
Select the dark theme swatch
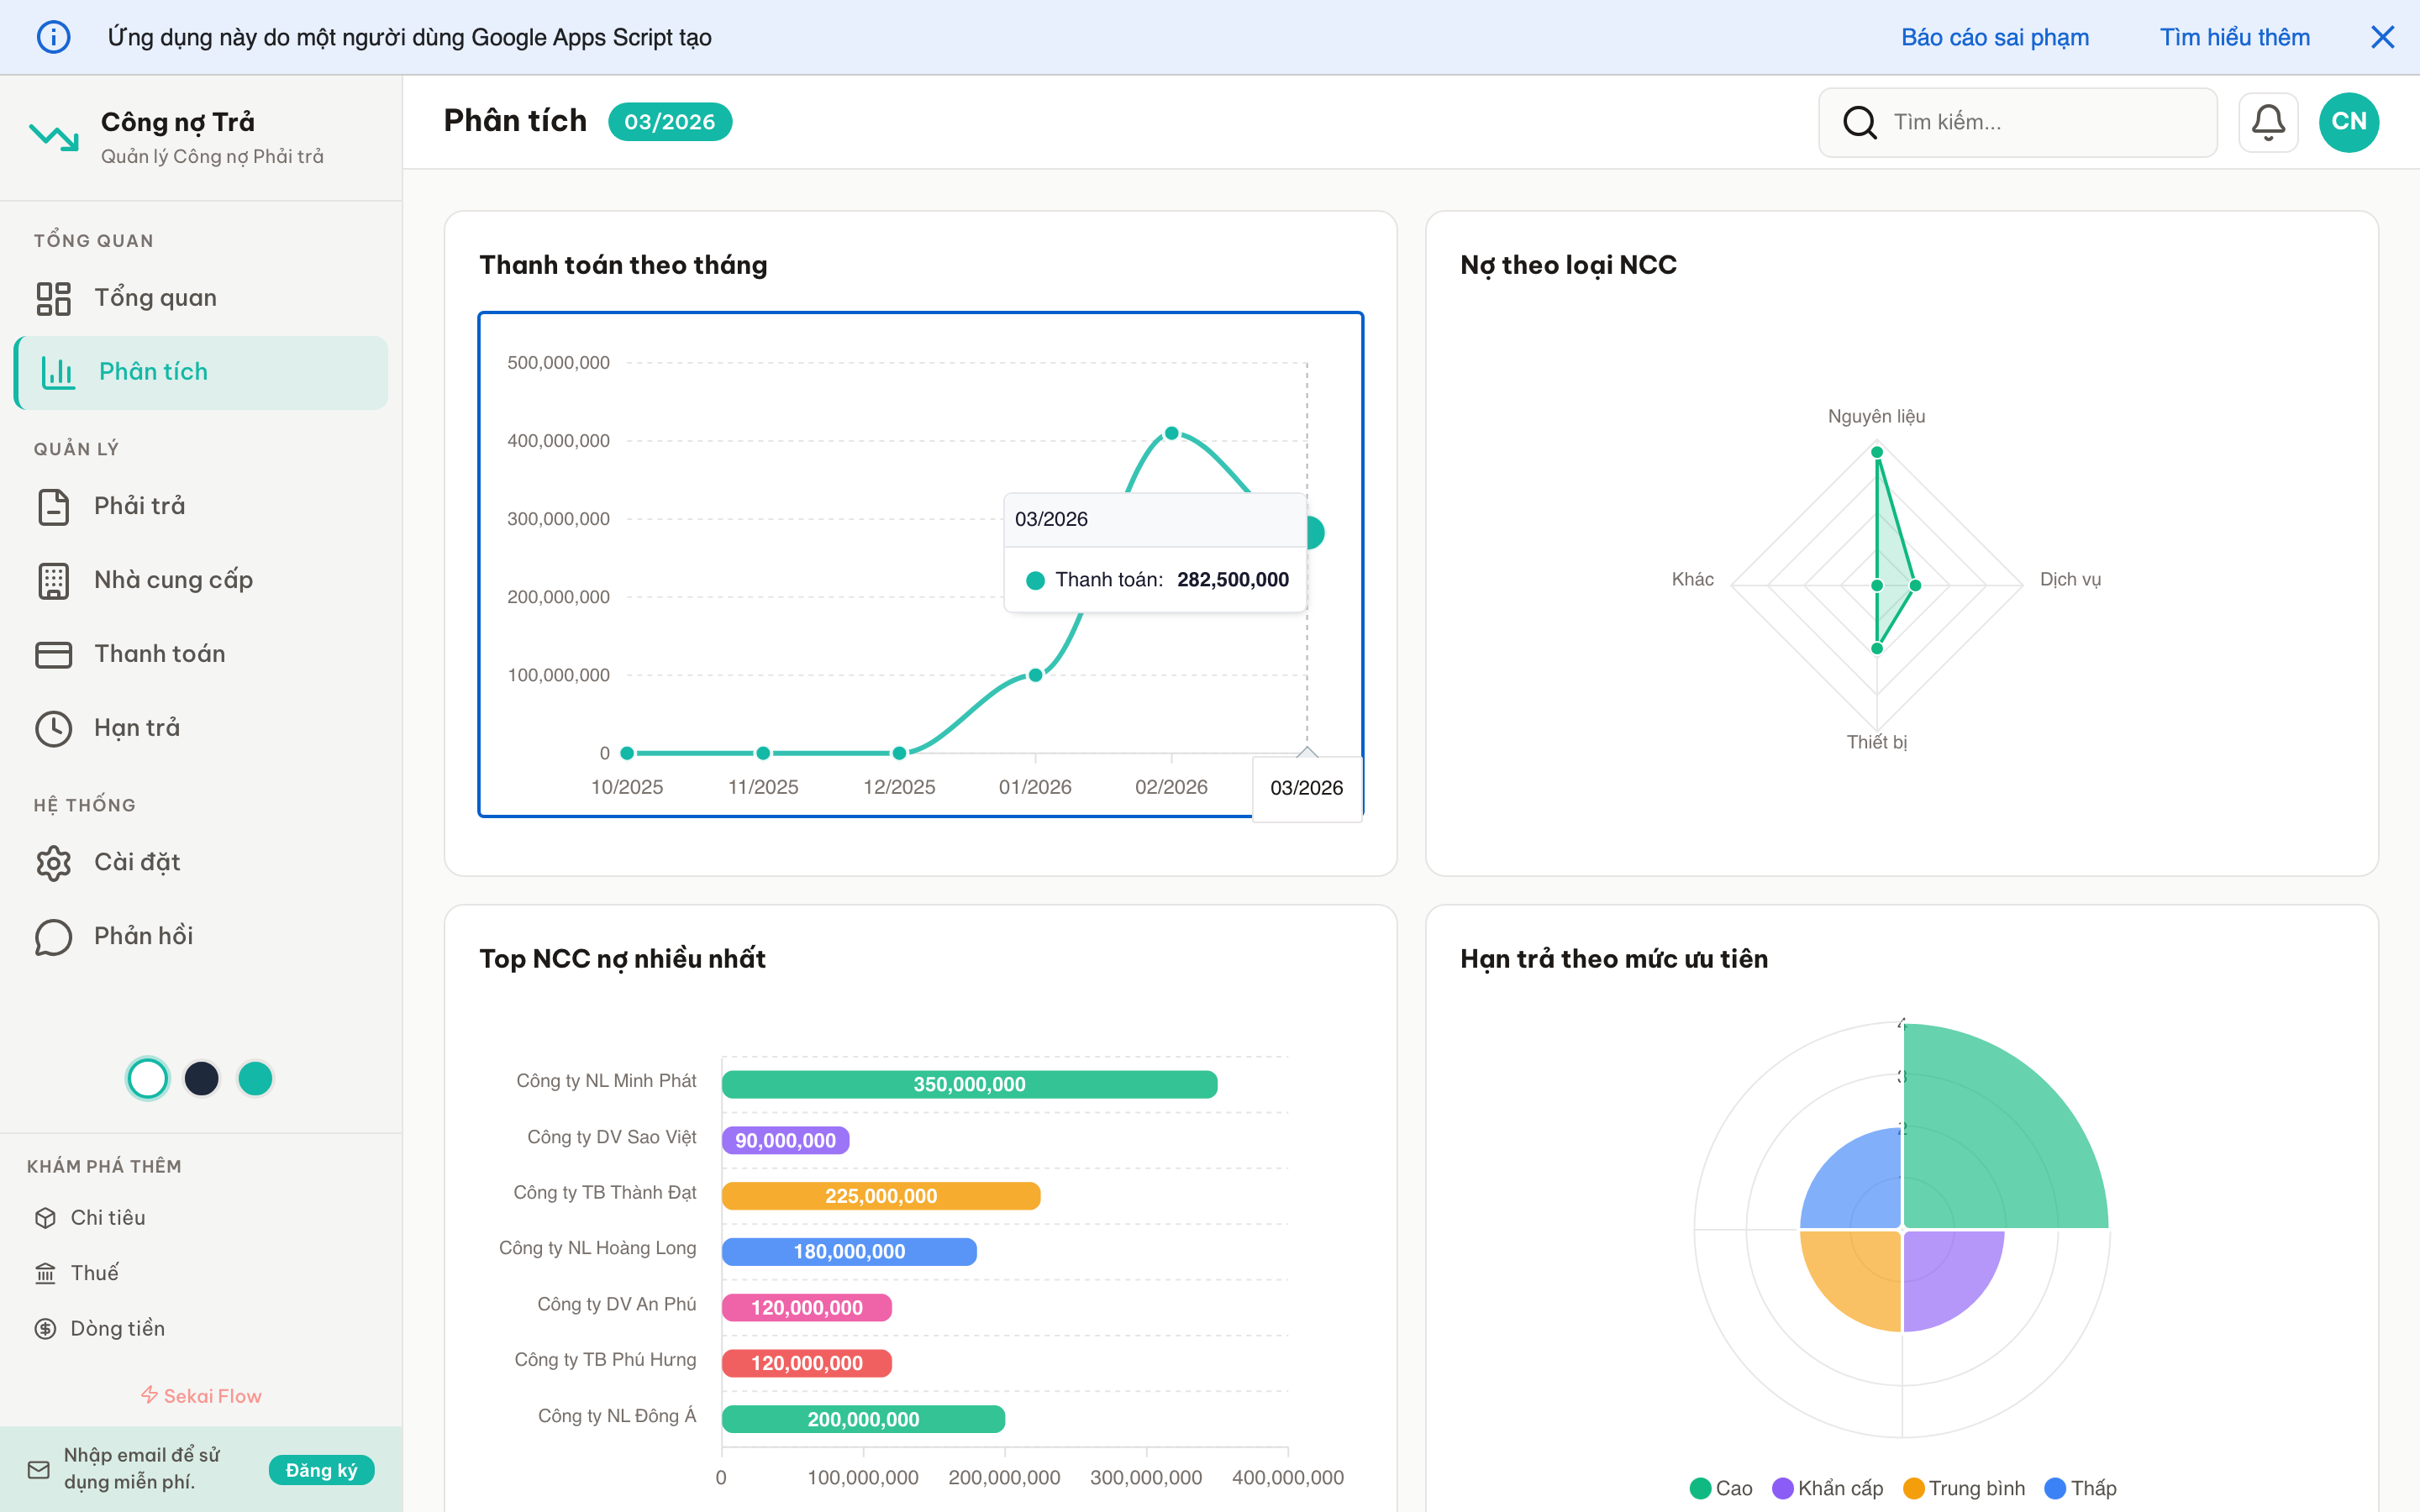click(x=201, y=1079)
